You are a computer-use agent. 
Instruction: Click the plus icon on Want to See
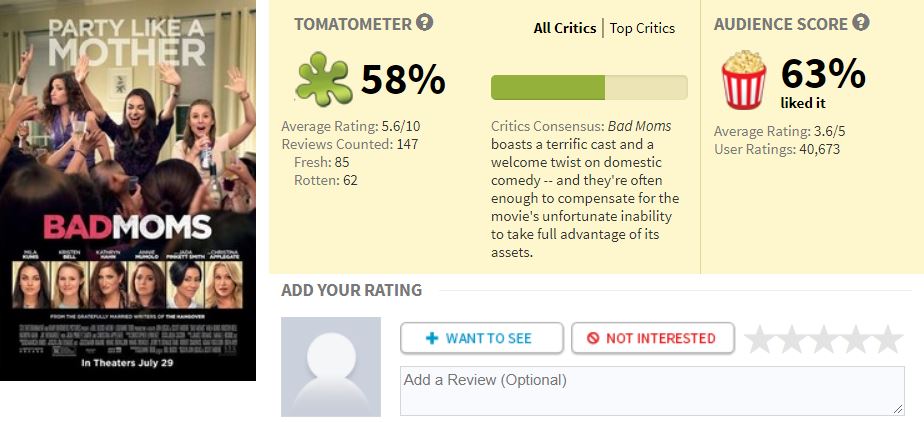pyautogui.click(x=432, y=338)
